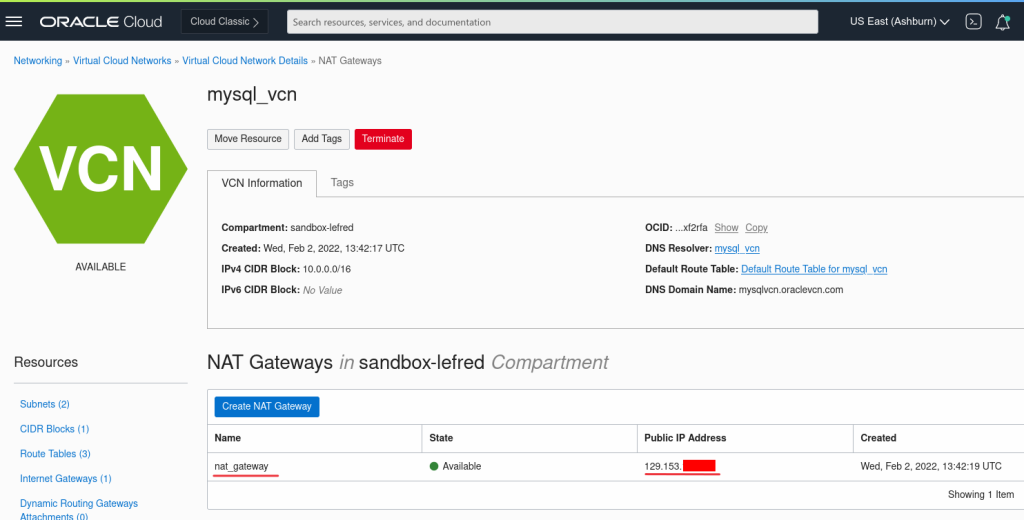Click the Name column header
Viewport: 1024px width, 520px height.
pos(227,438)
